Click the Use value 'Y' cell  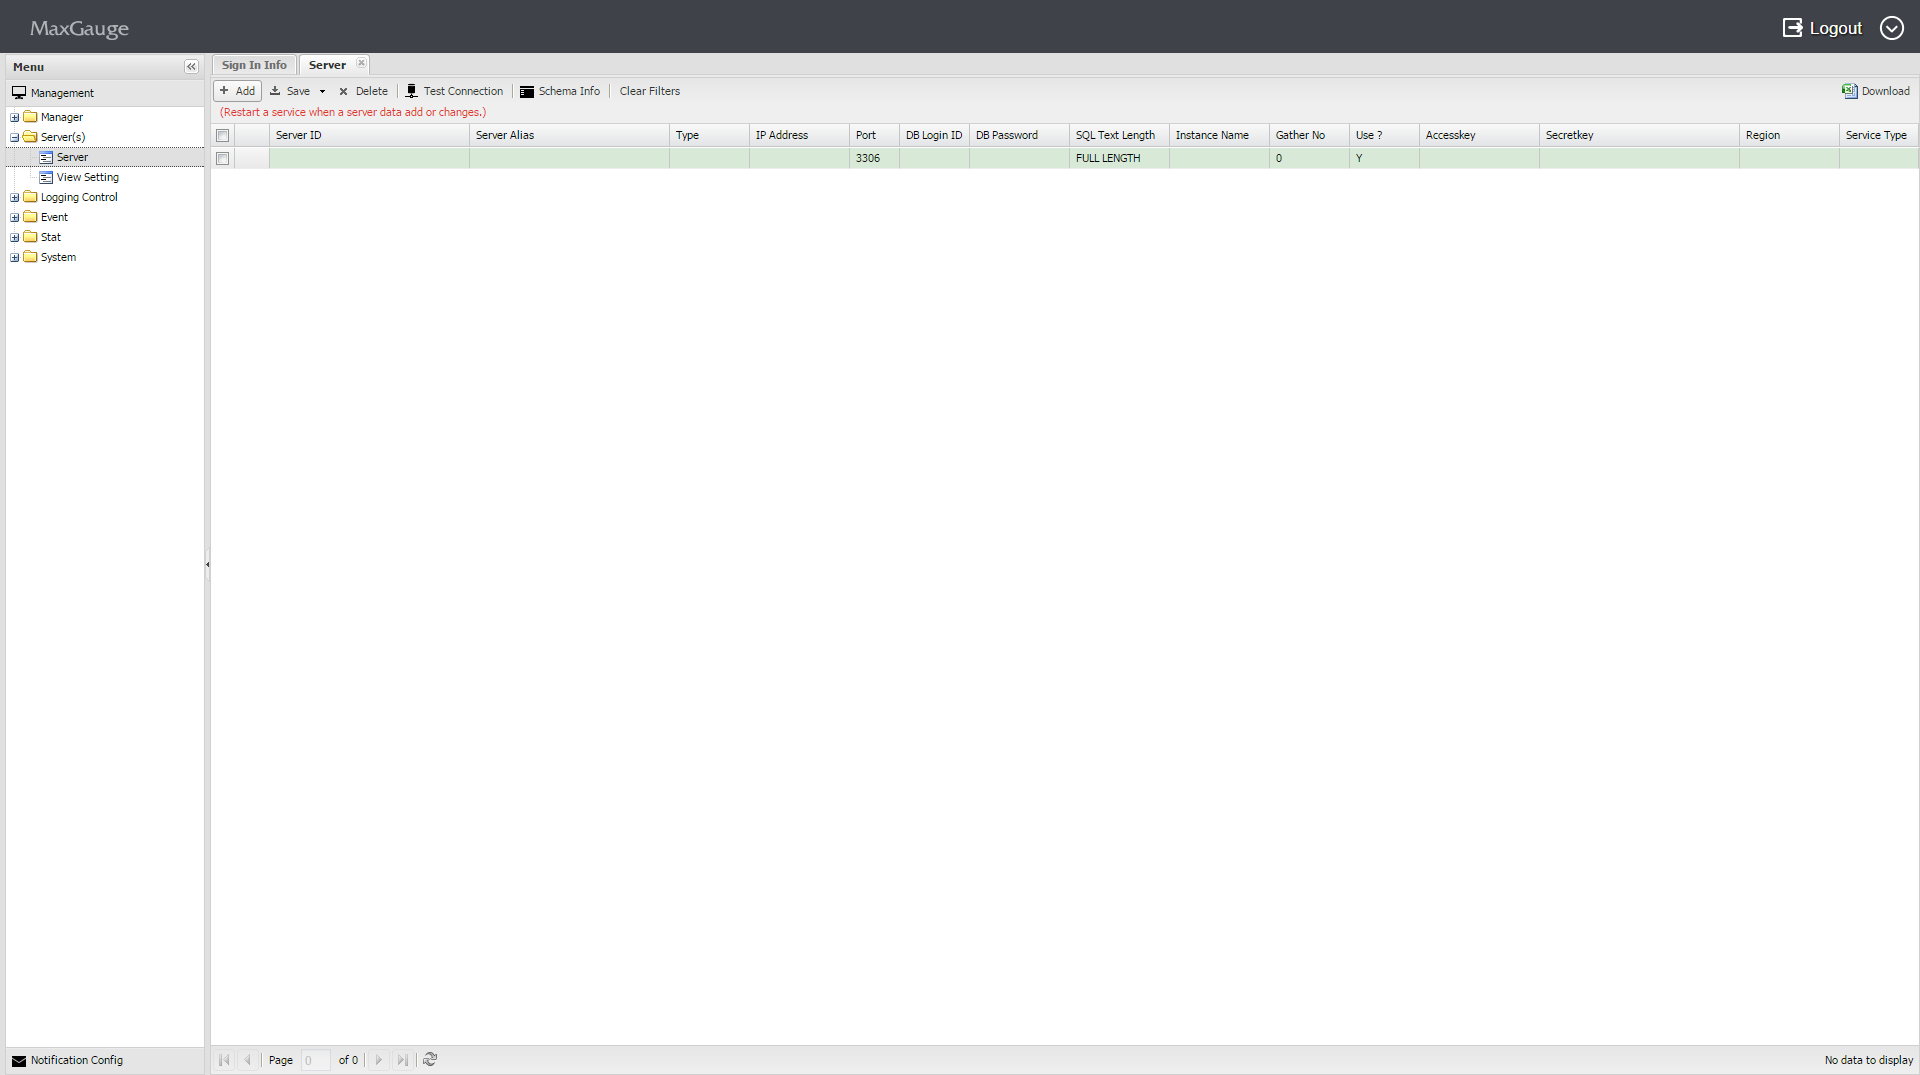1384,158
